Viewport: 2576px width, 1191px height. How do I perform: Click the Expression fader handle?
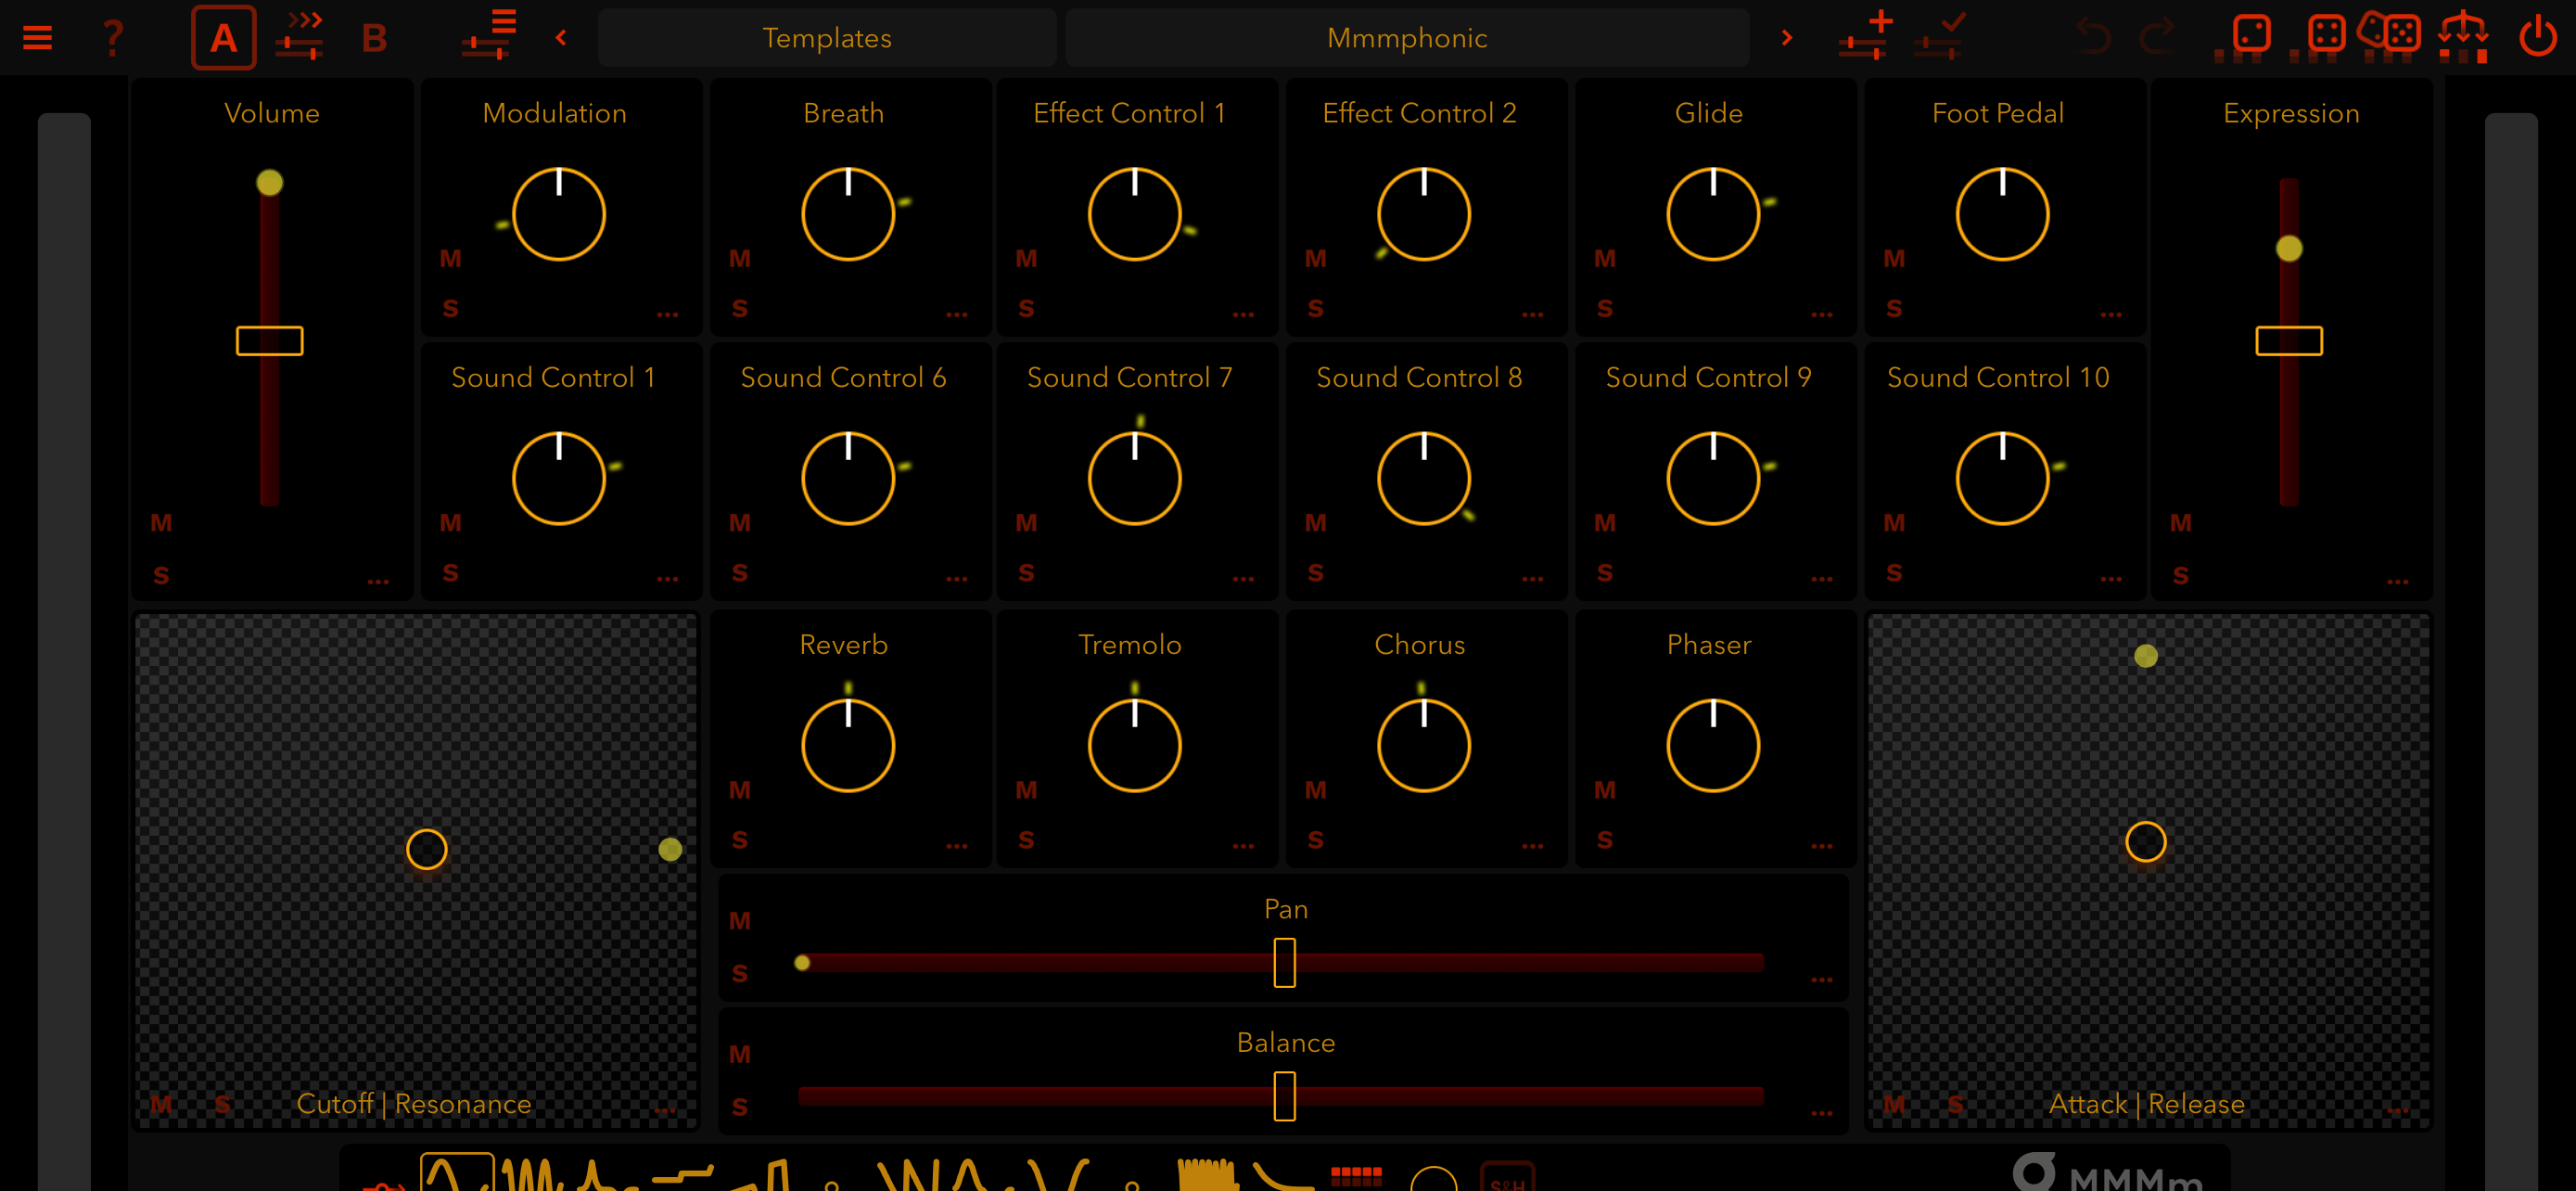click(x=2289, y=341)
